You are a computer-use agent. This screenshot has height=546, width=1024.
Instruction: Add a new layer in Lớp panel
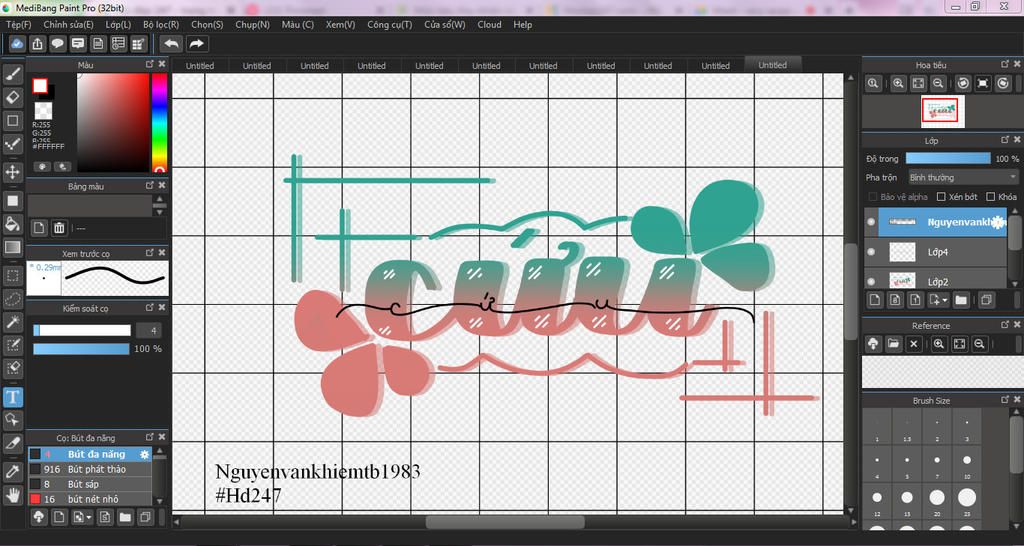click(x=874, y=300)
